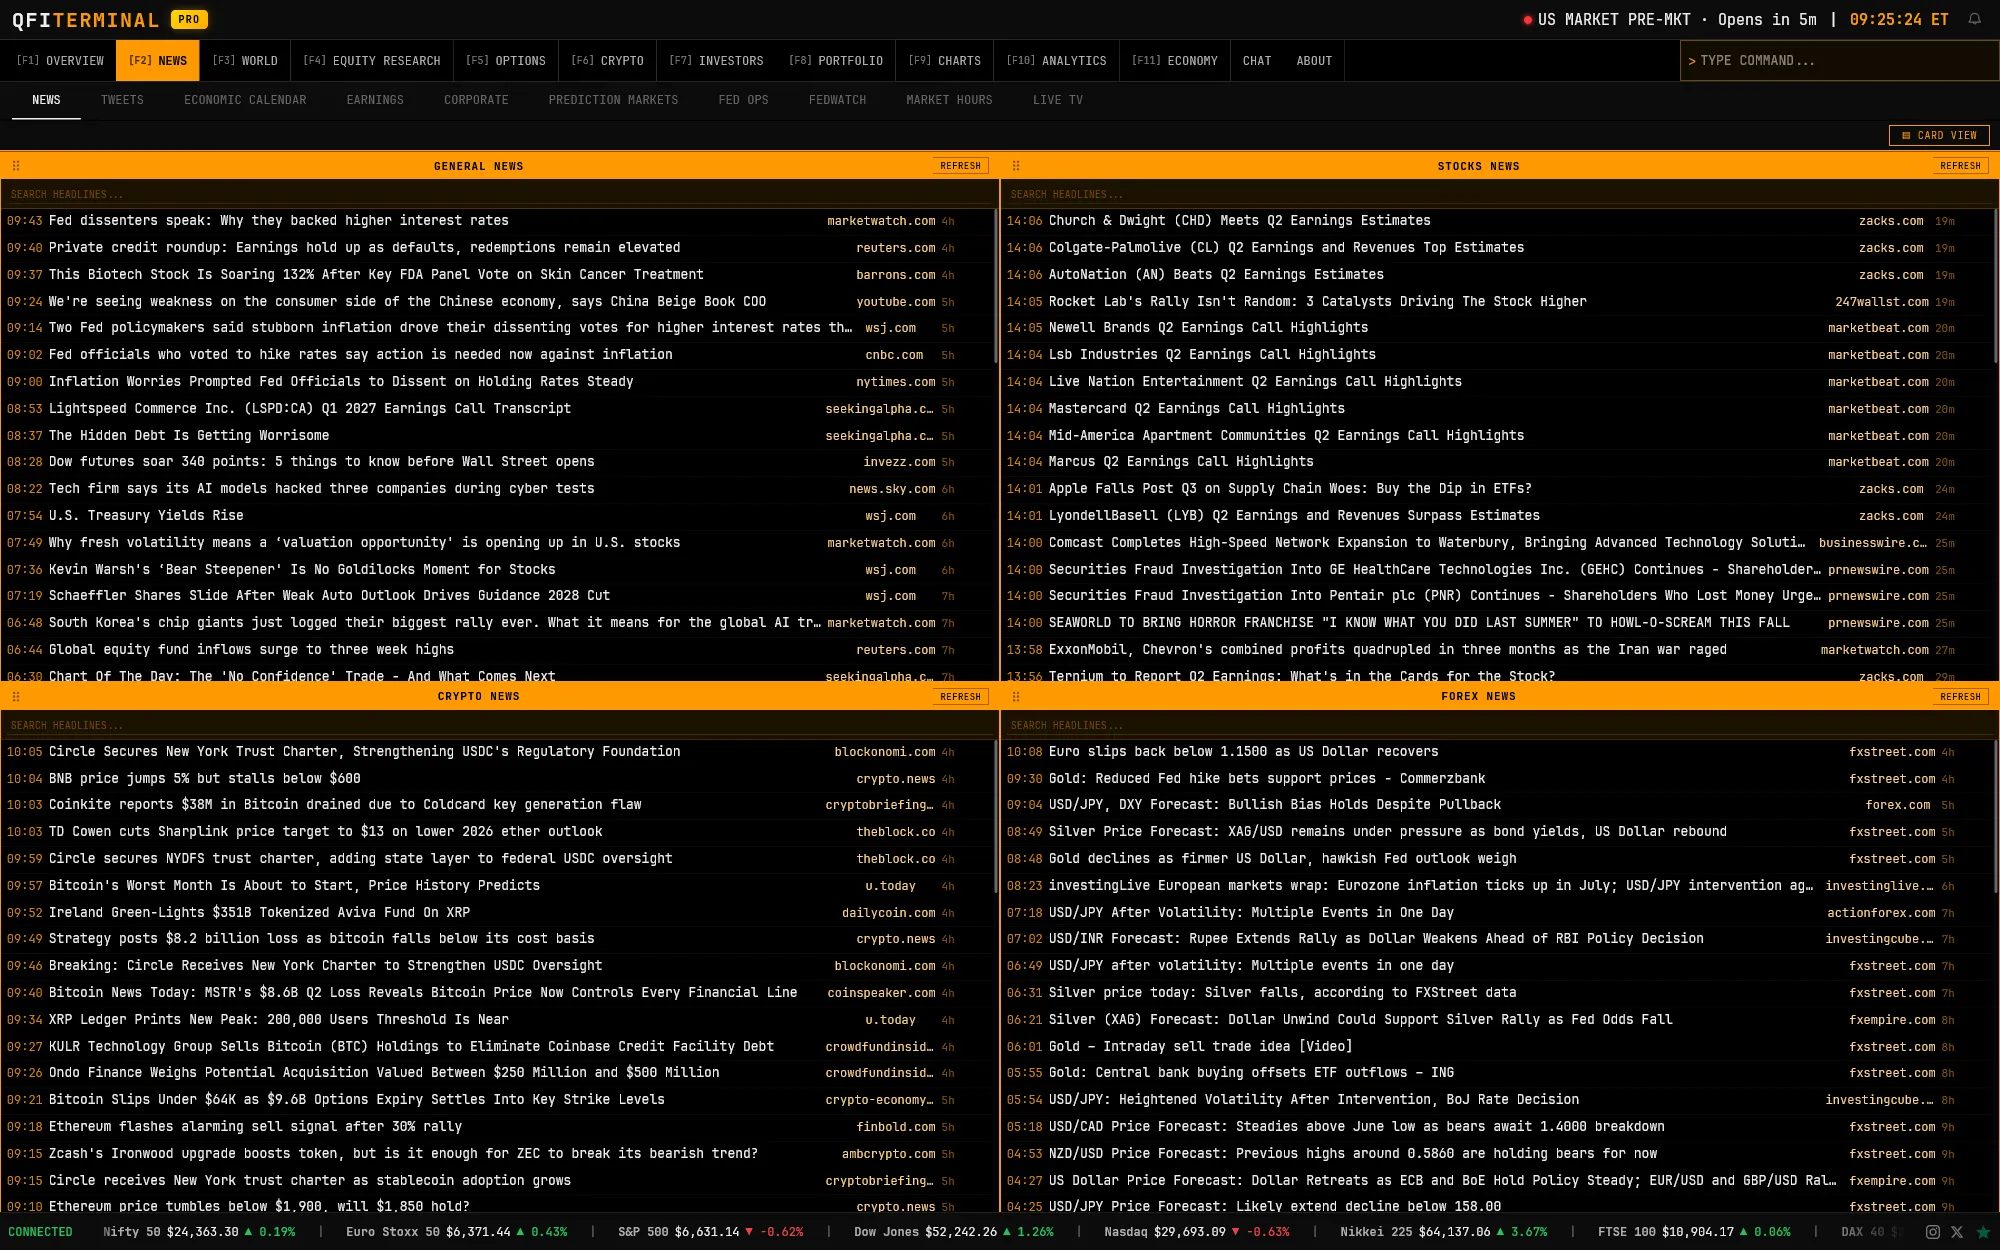Click the Crypto News search headlines field

point(499,725)
